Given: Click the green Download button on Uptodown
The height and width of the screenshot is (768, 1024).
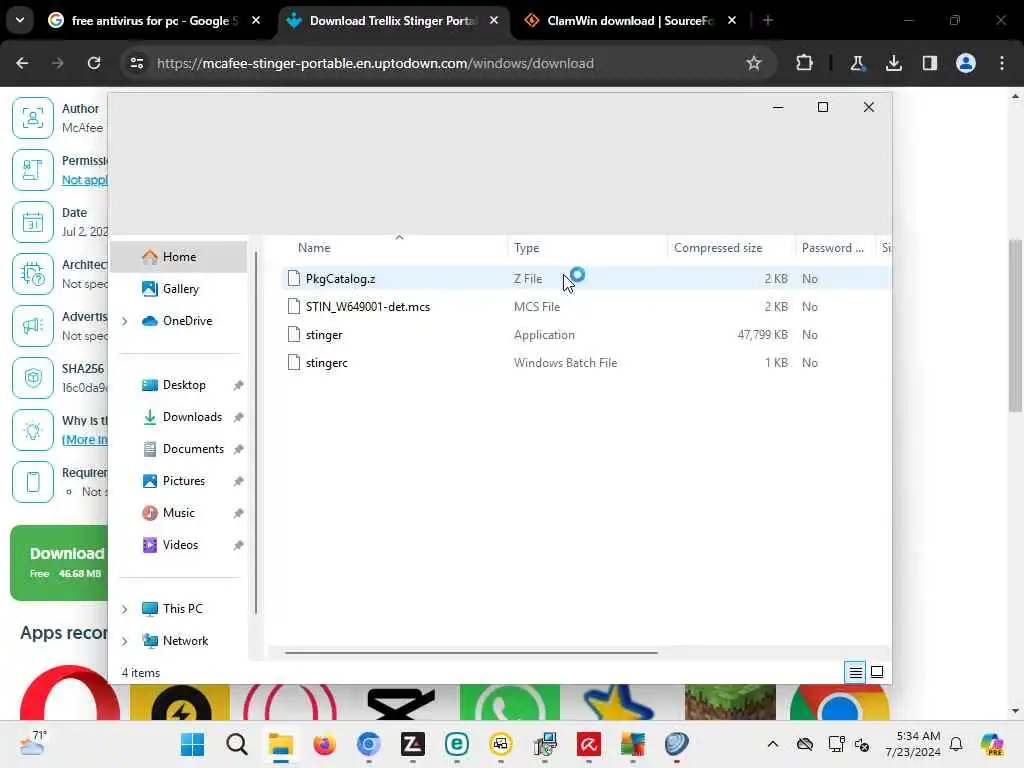Looking at the screenshot, I should (59, 563).
